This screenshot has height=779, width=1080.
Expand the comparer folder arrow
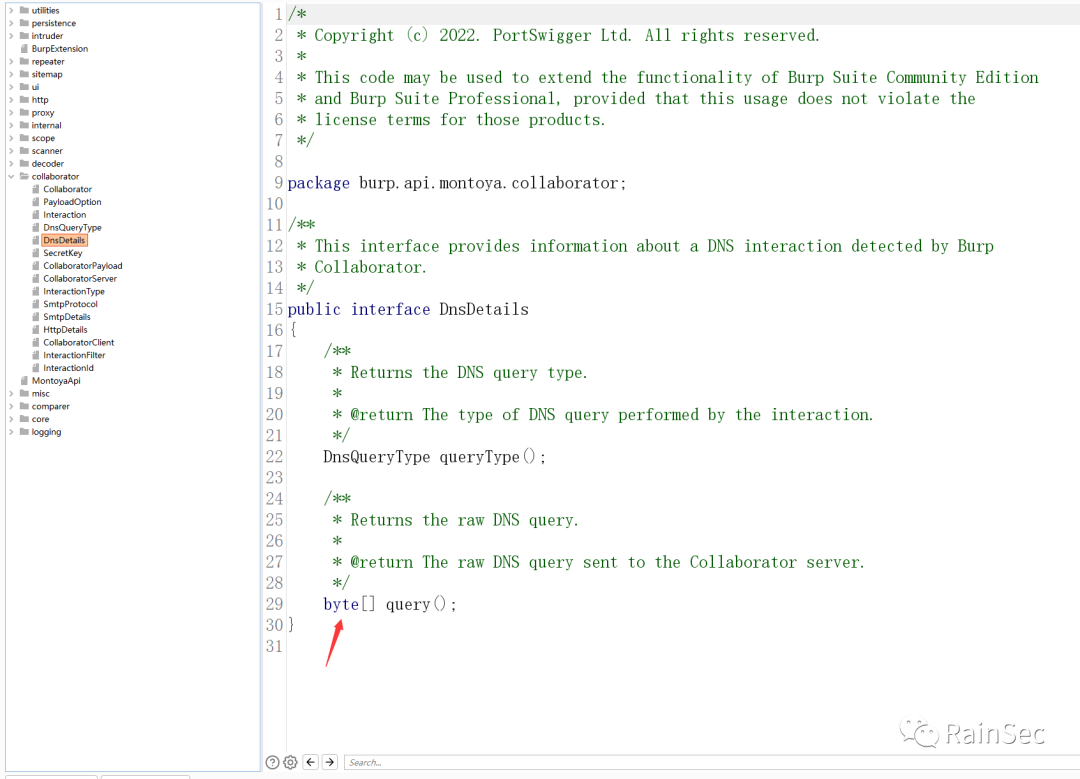coord(11,406)
